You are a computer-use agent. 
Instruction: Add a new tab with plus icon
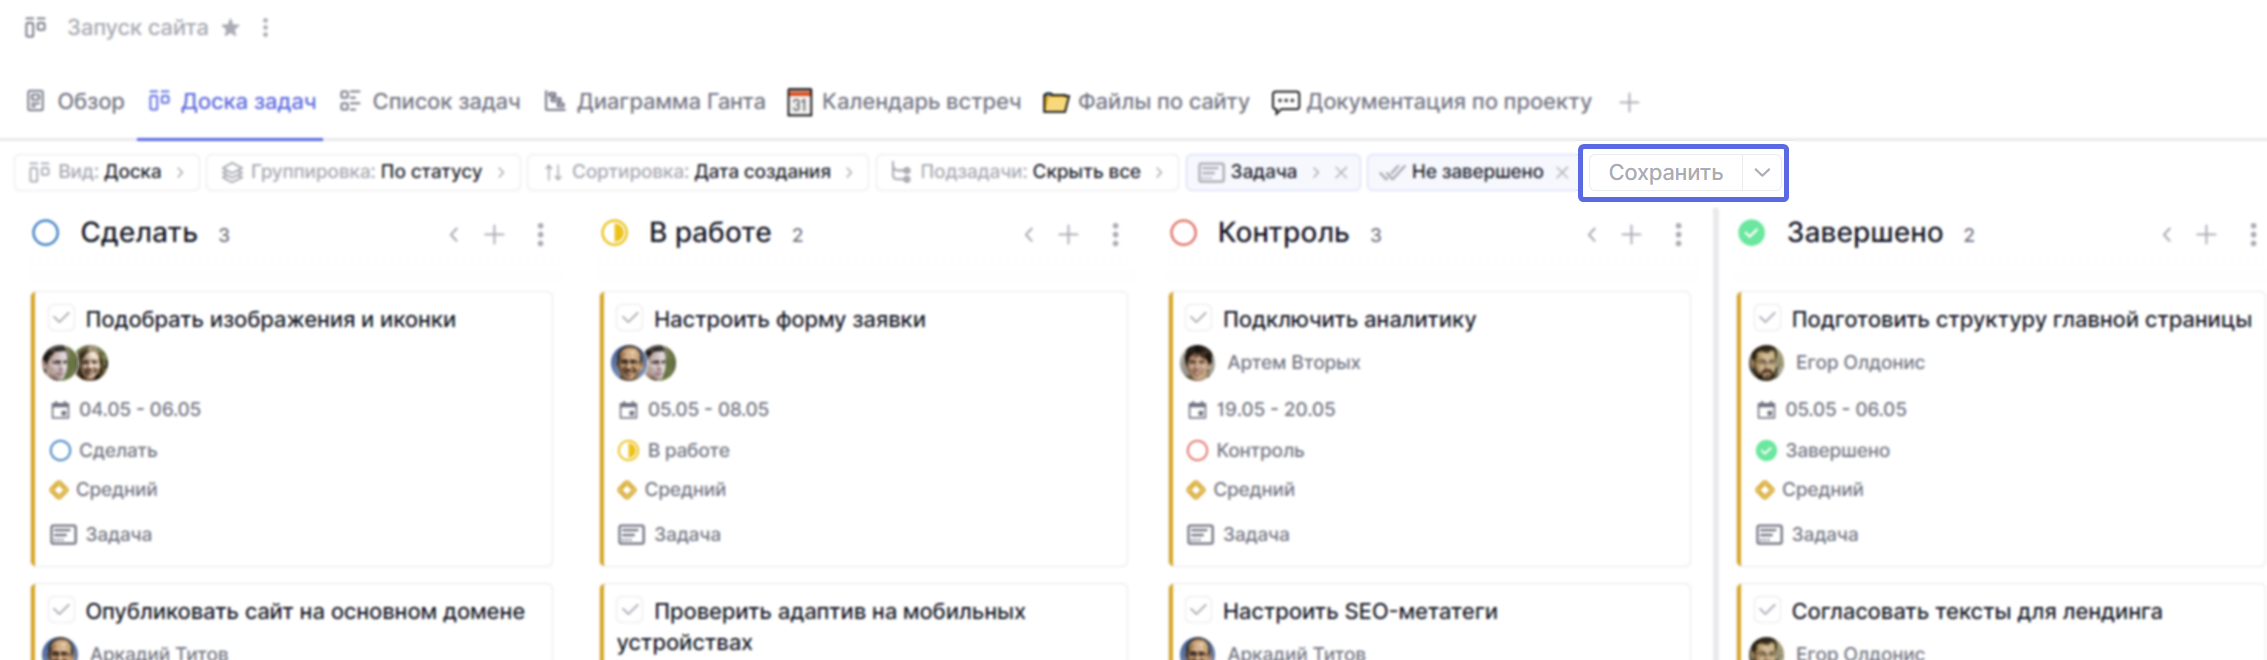click(1629, 102)
